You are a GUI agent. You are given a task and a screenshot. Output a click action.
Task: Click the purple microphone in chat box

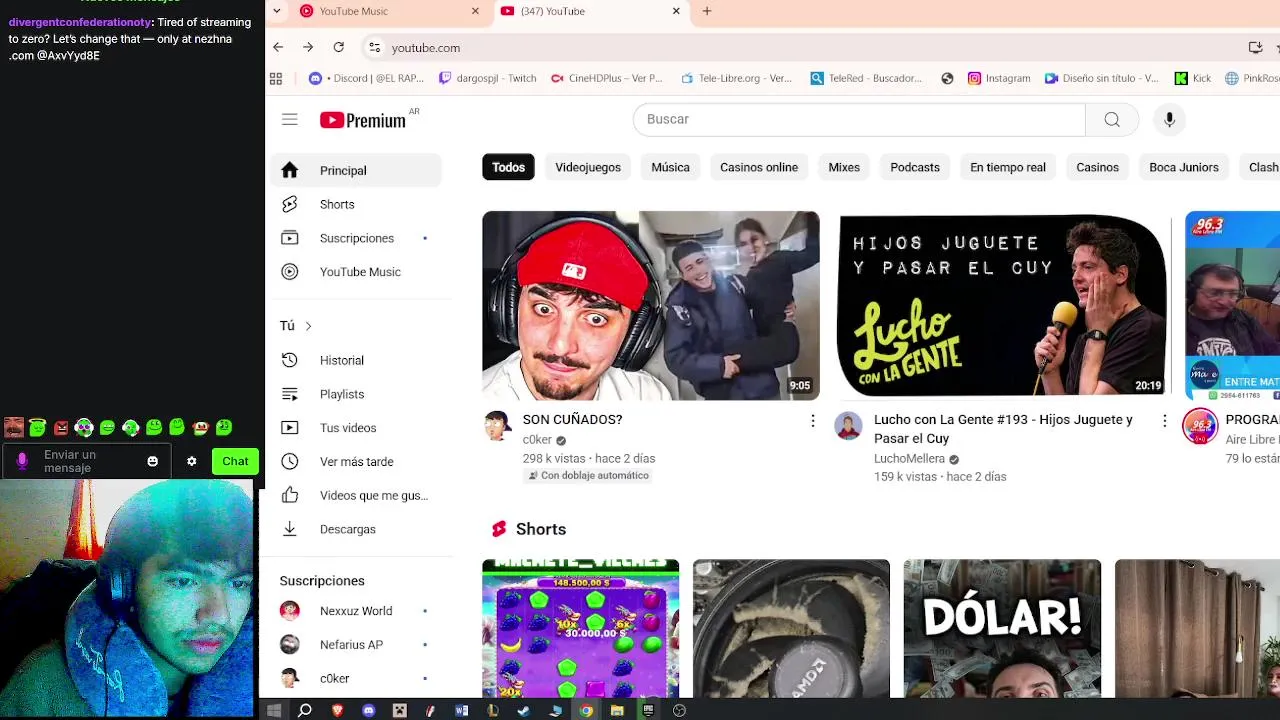[22, 461]
